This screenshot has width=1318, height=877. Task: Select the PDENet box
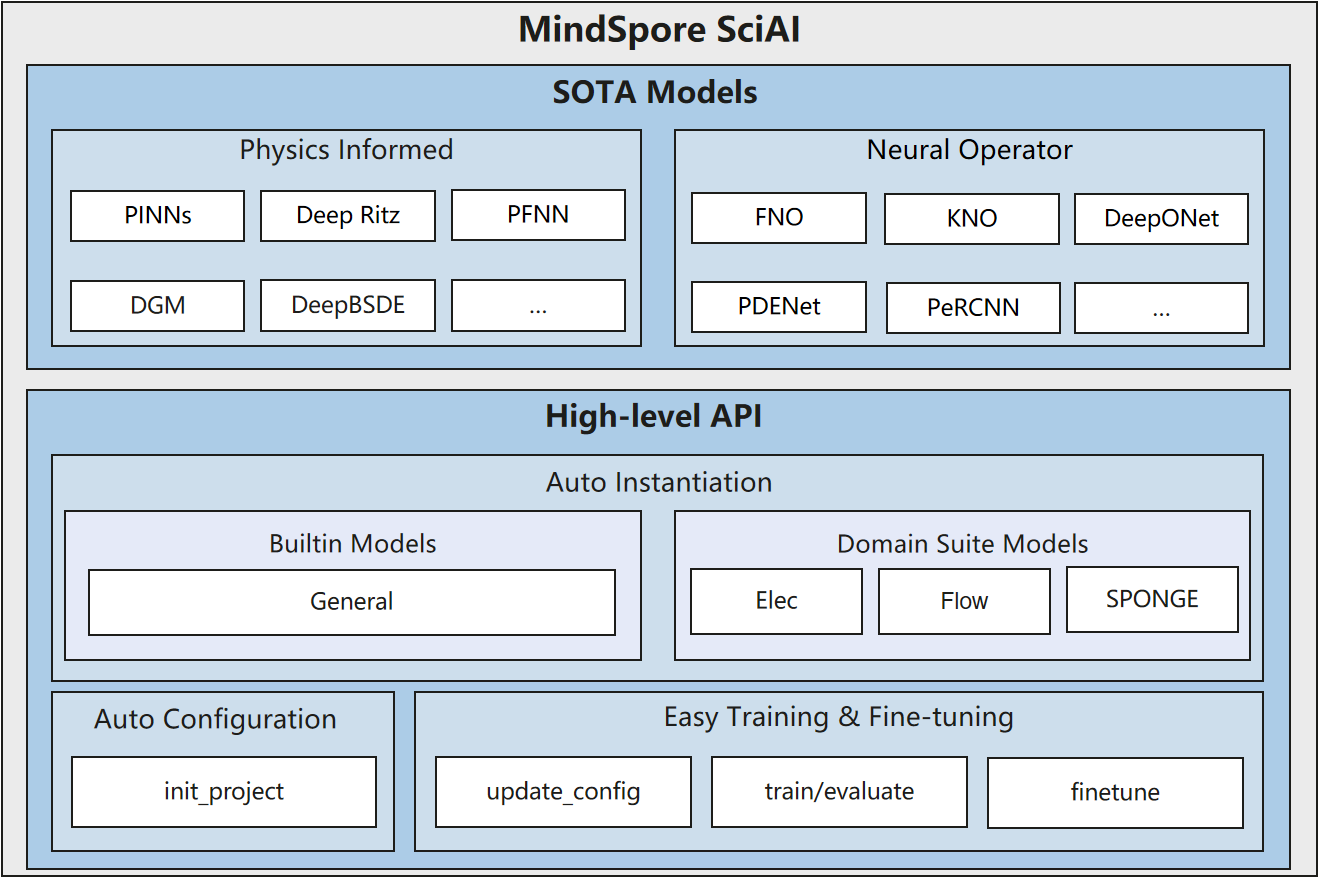pos(779,307)
